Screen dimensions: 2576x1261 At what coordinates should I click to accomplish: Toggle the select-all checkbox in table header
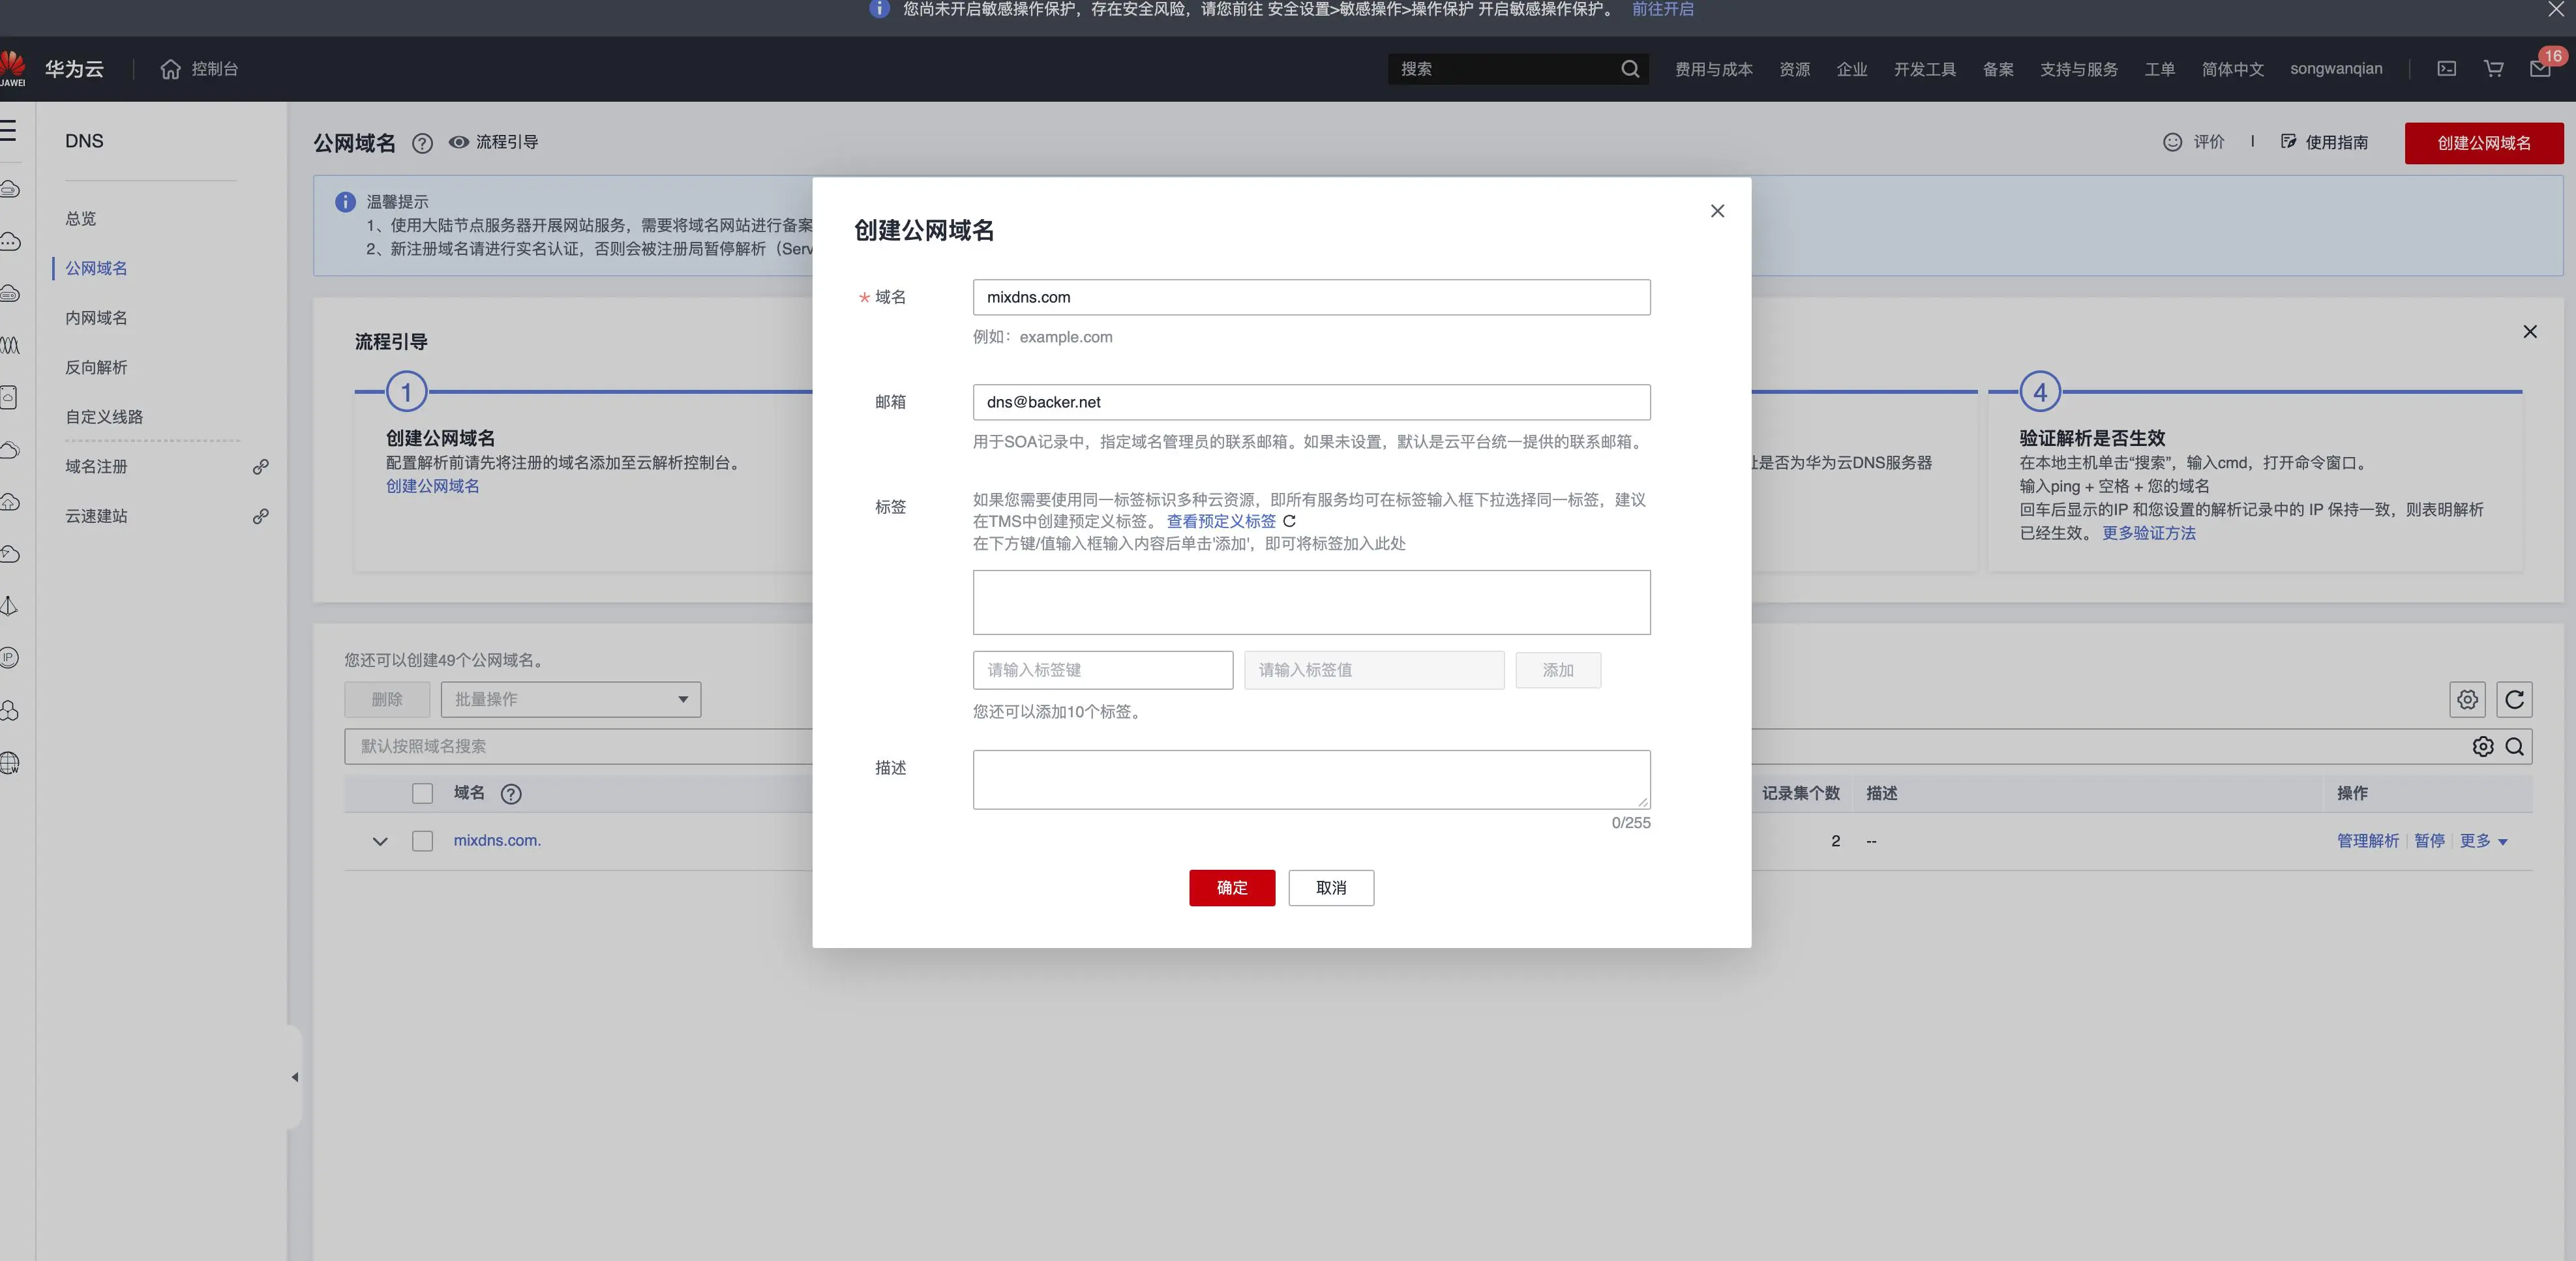tap(422, 793)
